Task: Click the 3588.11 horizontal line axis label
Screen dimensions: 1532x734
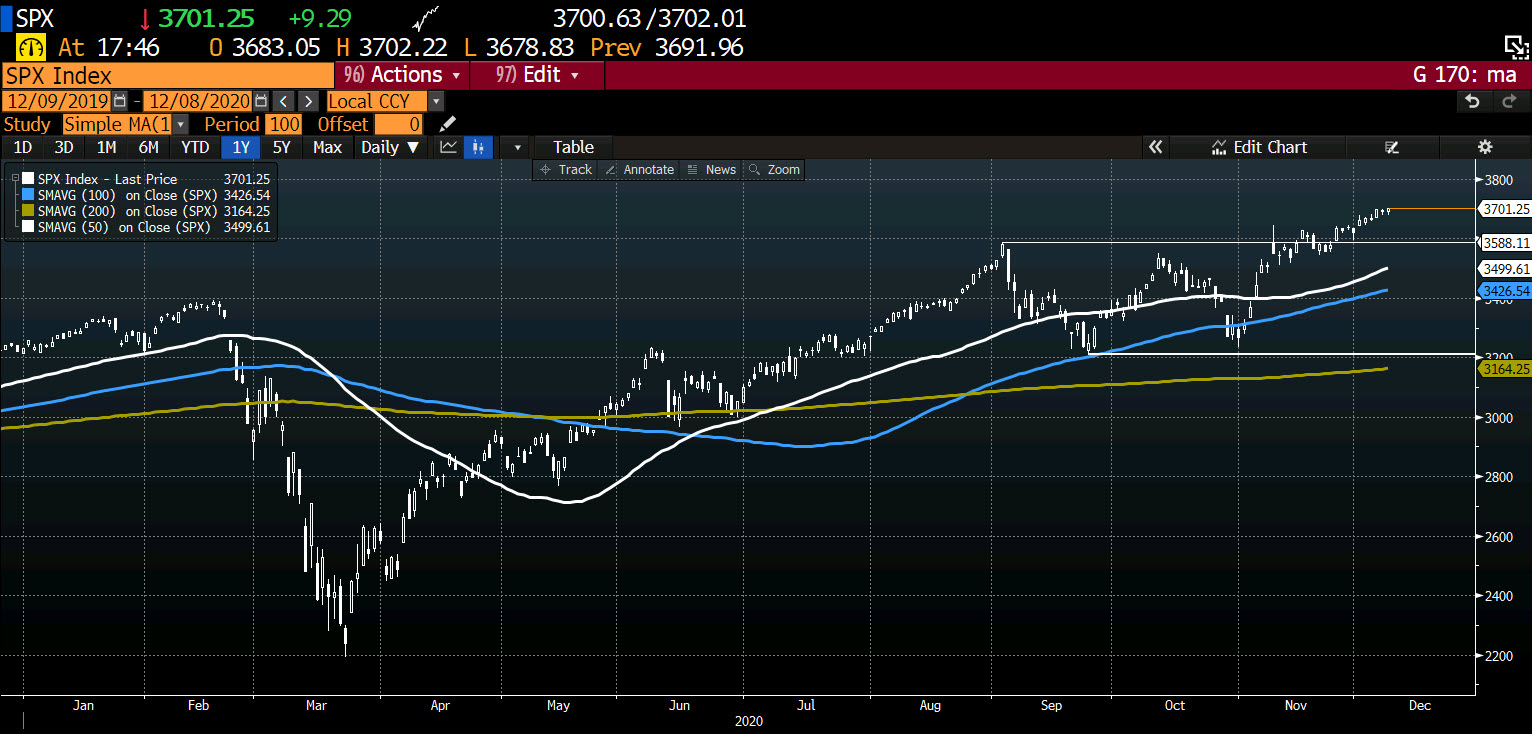Action: [1505, 242]
